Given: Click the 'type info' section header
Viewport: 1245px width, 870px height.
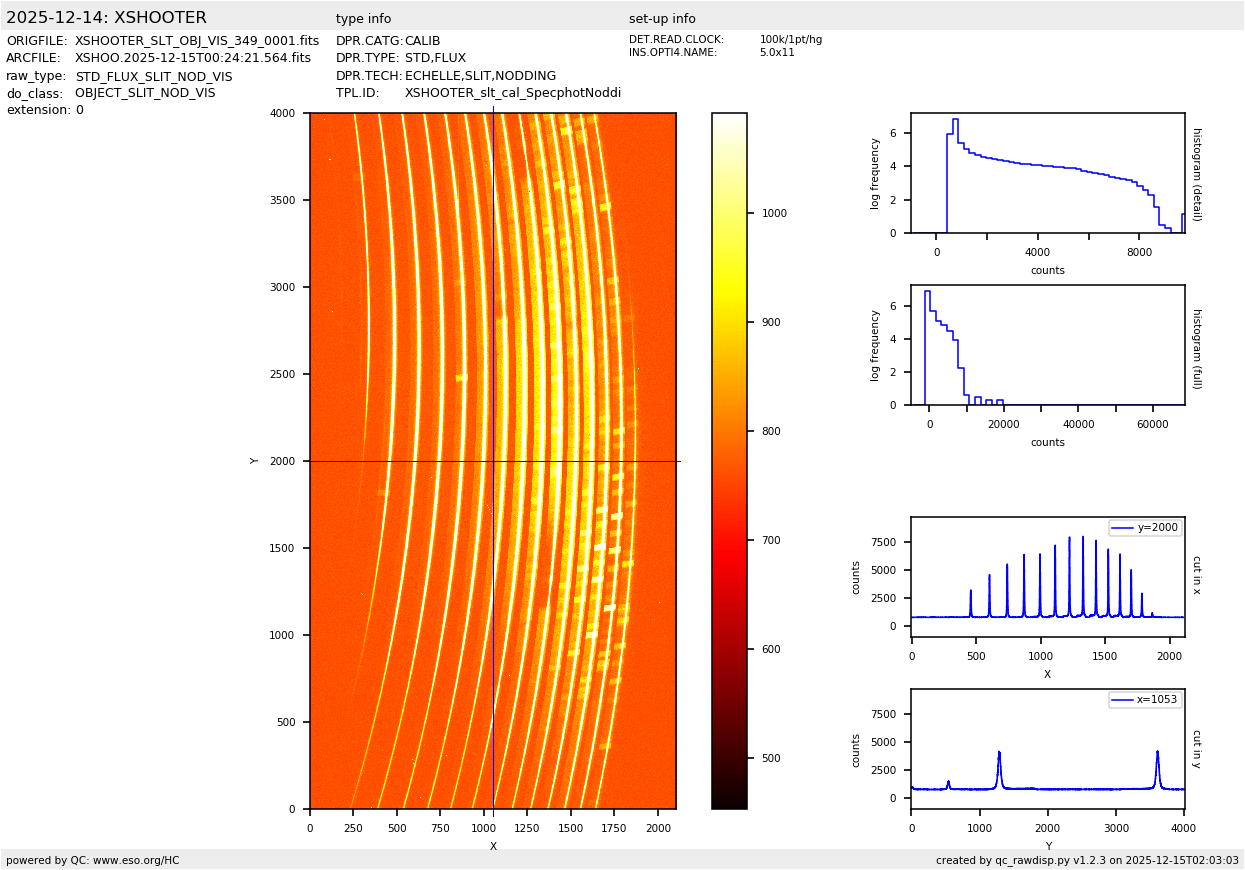Looking at the screenshot, I should click(363, 19).
